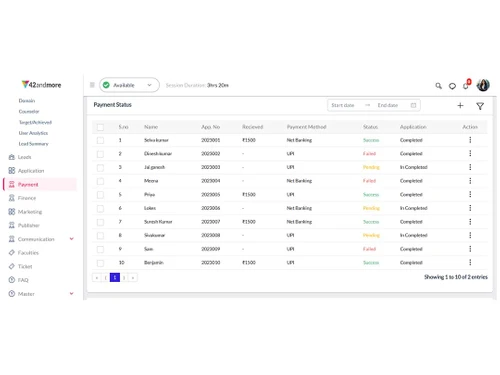500x375 pixels.
Task: Open actions menu for Meena row
Action: pos(470,181)
